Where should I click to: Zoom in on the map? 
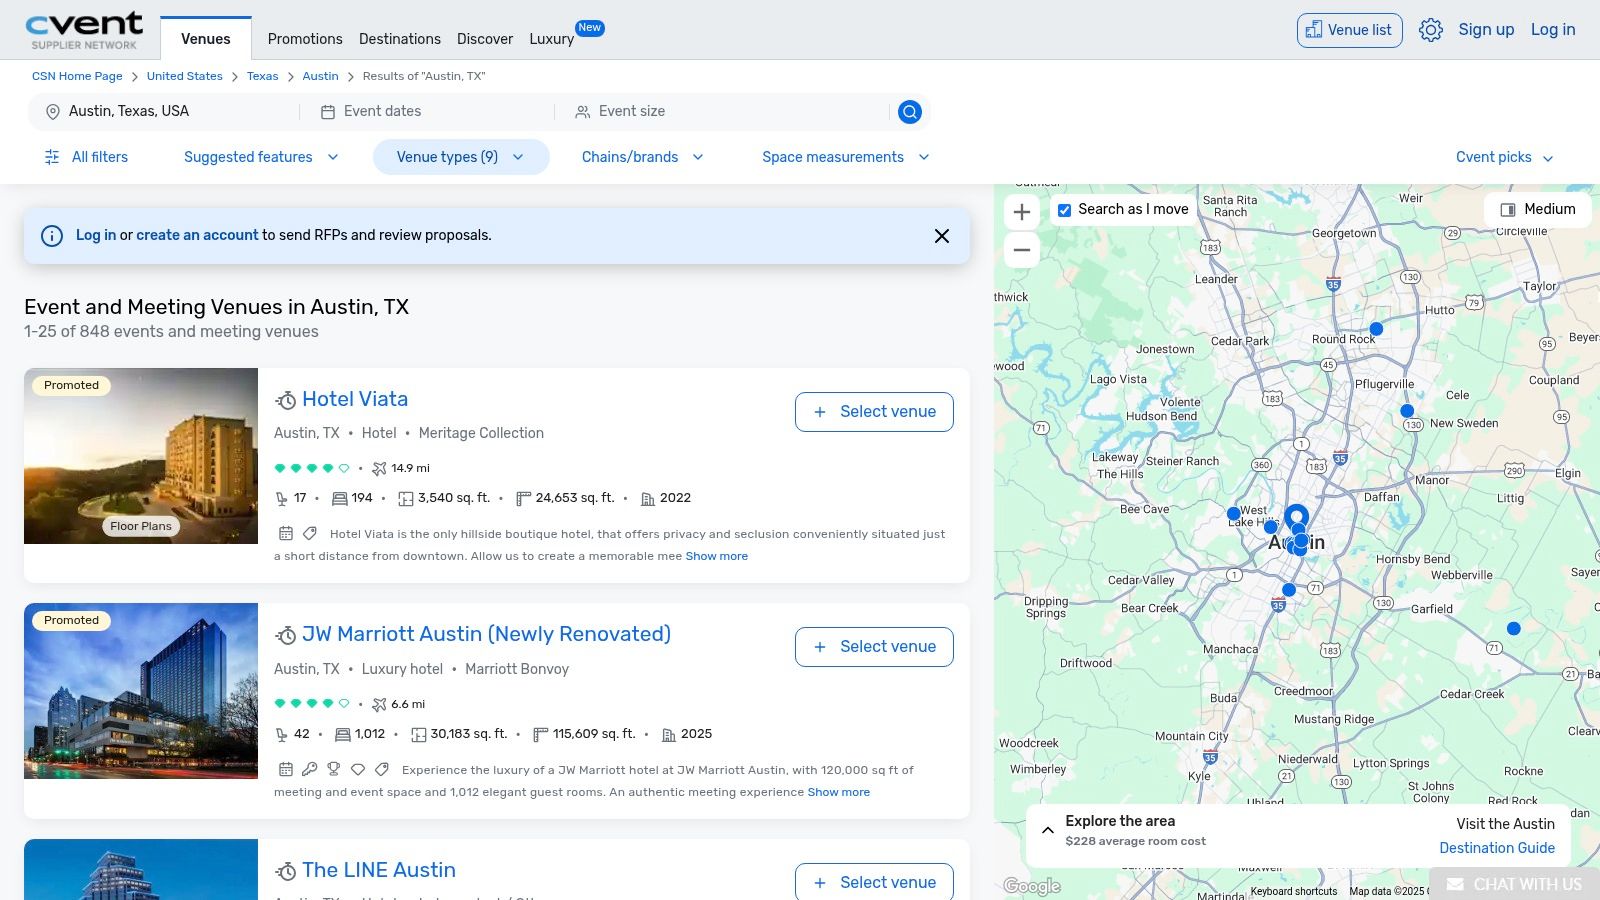pos(1022,212)
